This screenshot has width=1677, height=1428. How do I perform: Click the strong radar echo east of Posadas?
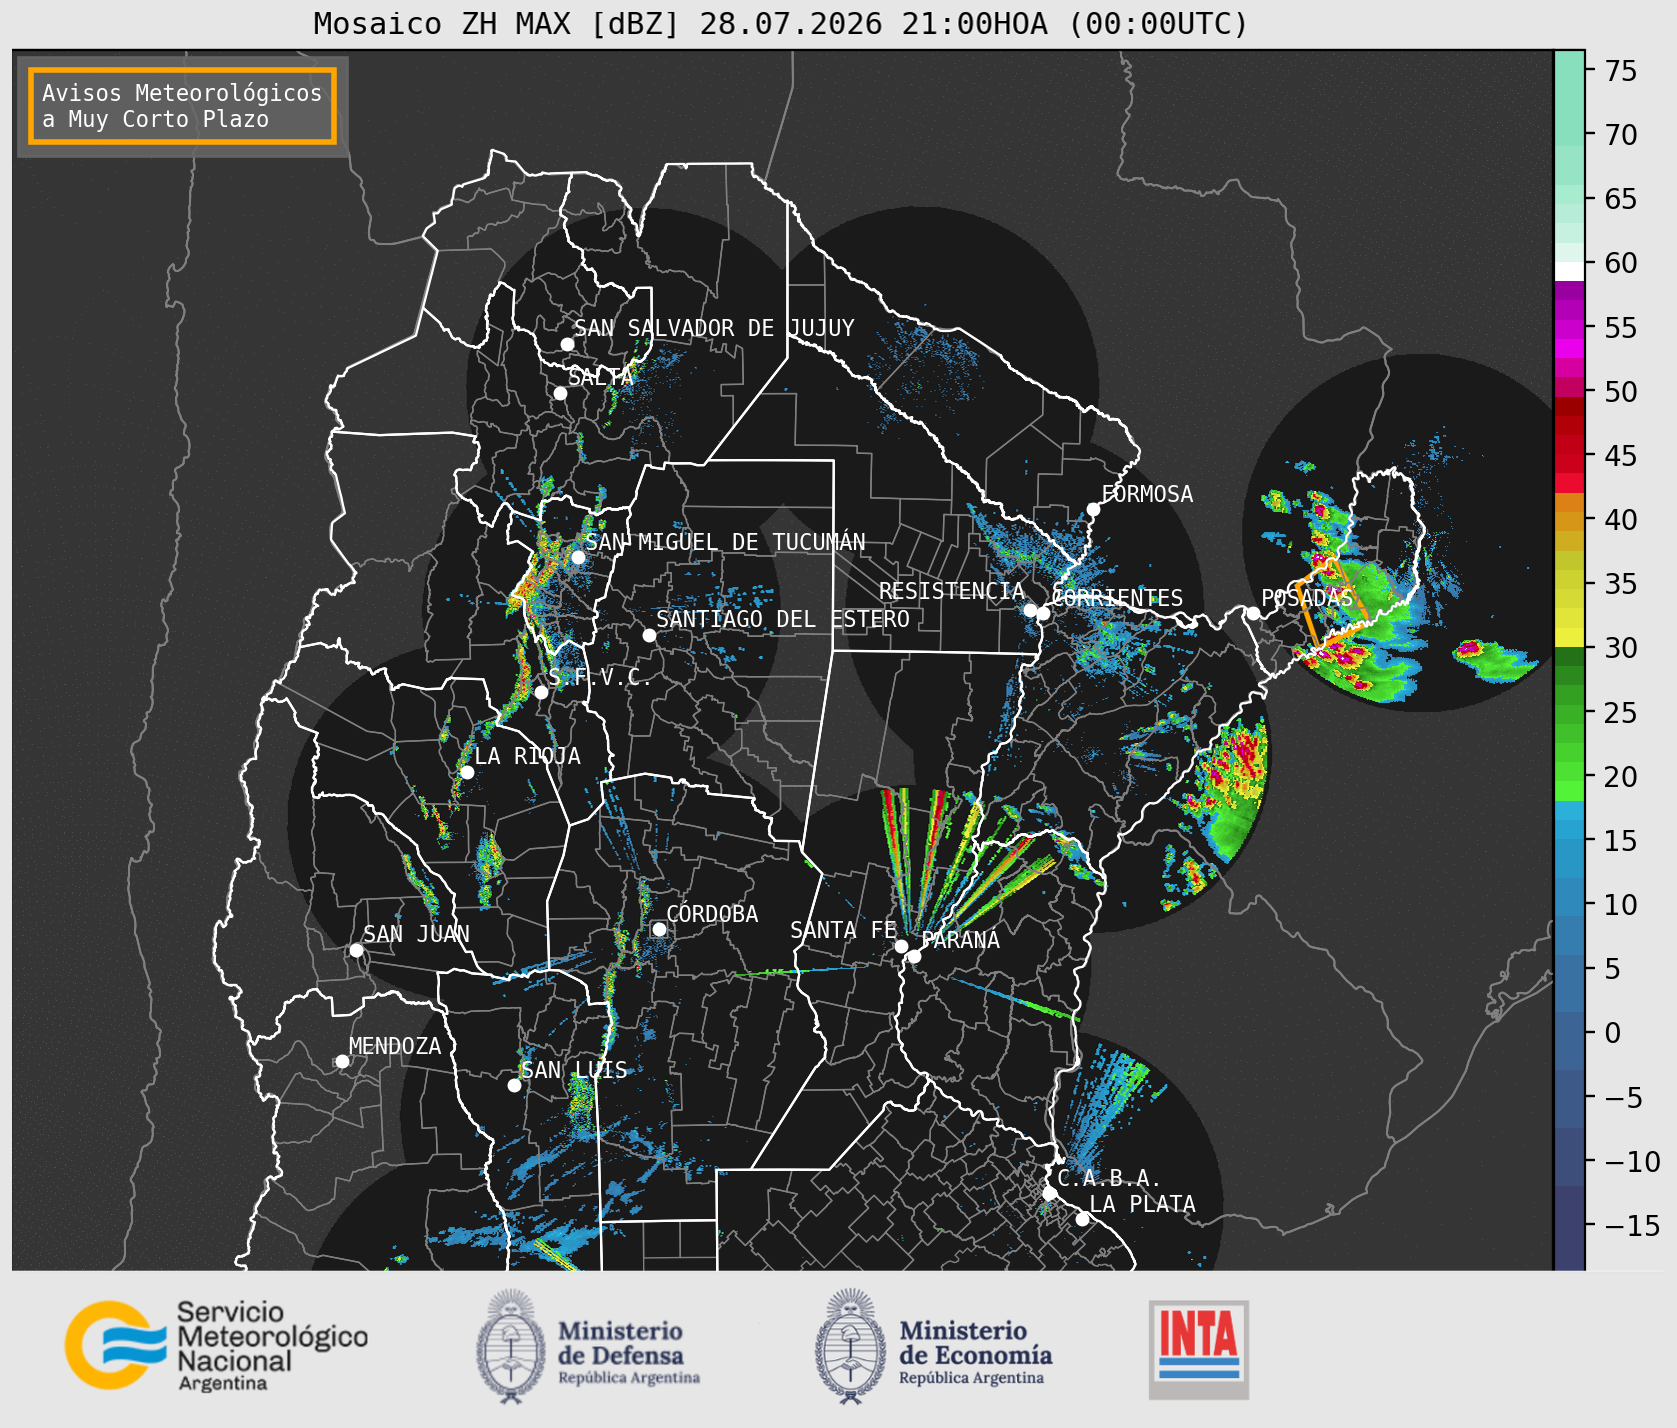click(1468, 649)
